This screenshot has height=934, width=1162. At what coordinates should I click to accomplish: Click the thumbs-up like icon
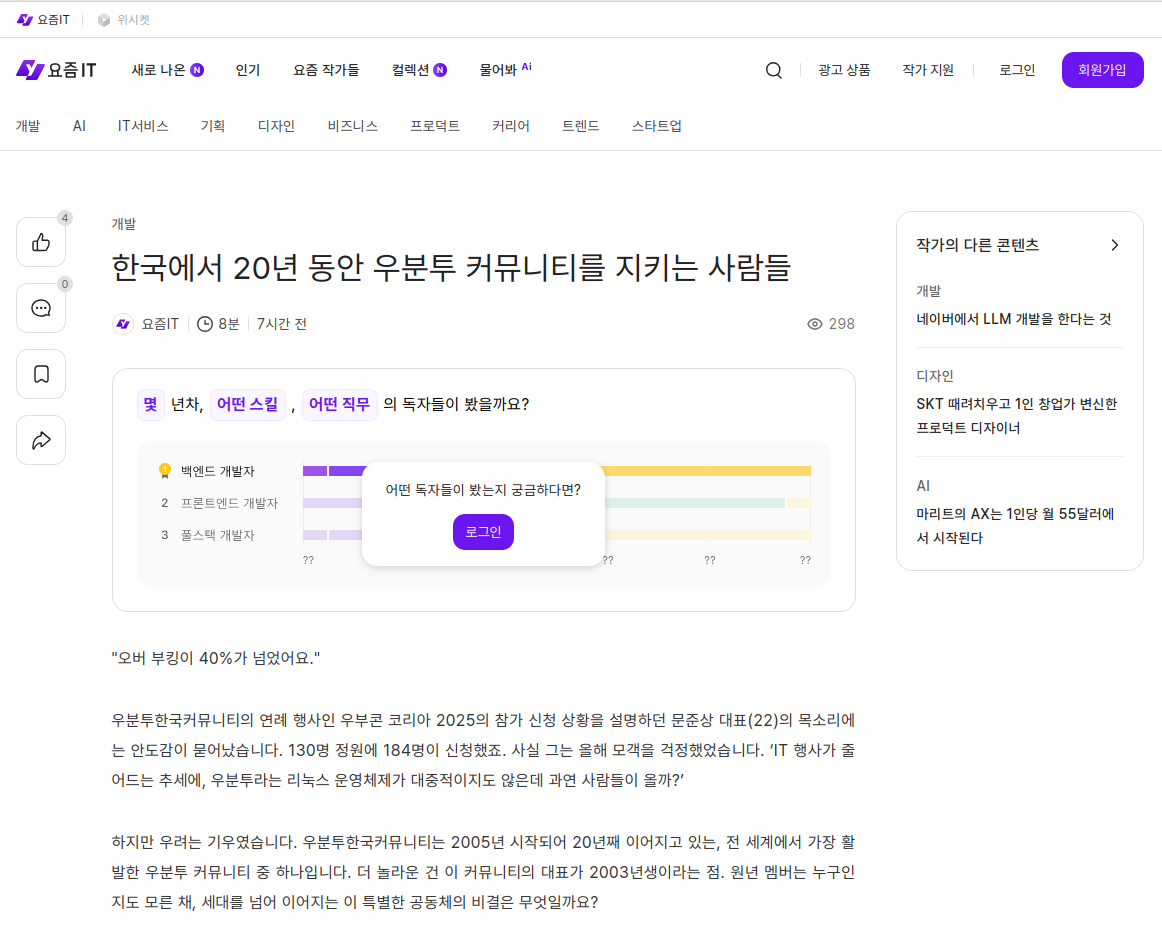click(41, 242)
